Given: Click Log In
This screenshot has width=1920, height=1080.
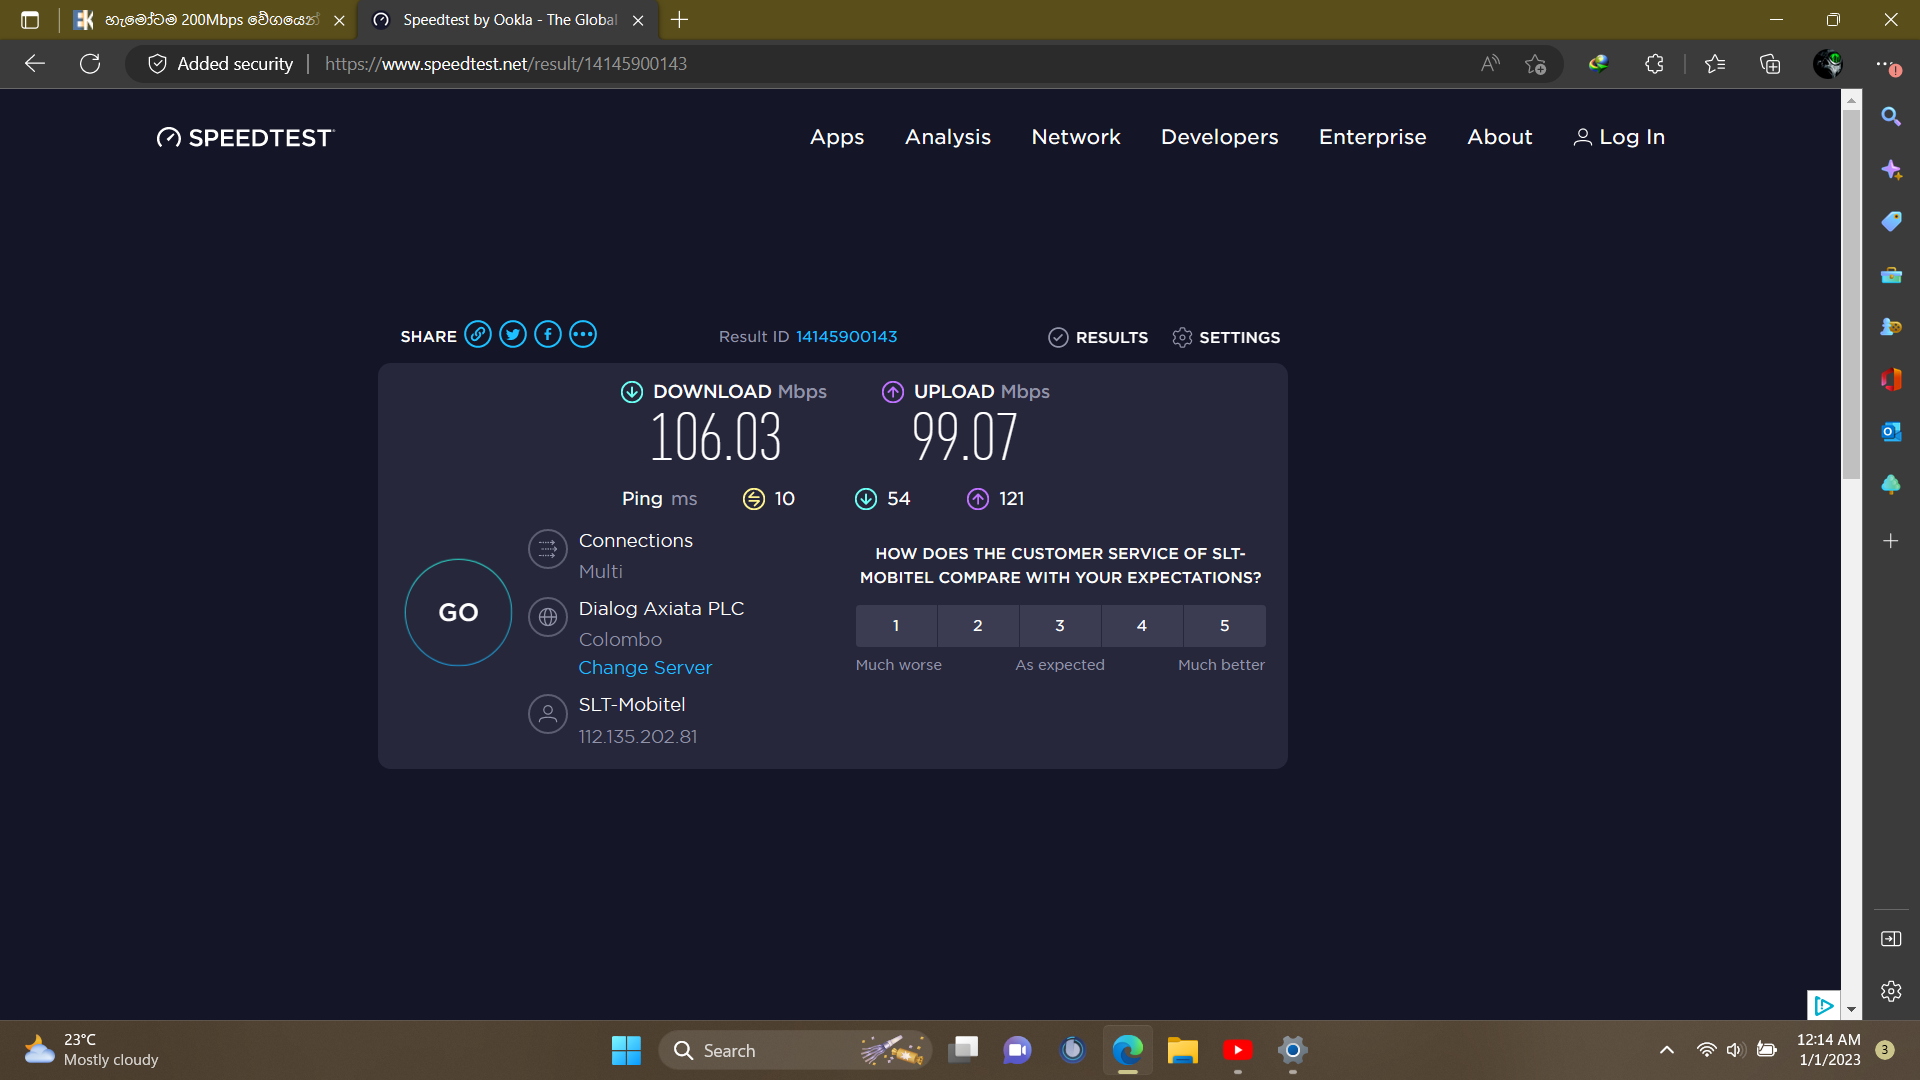Looking at the screenshot, I should click(1619, 137).
